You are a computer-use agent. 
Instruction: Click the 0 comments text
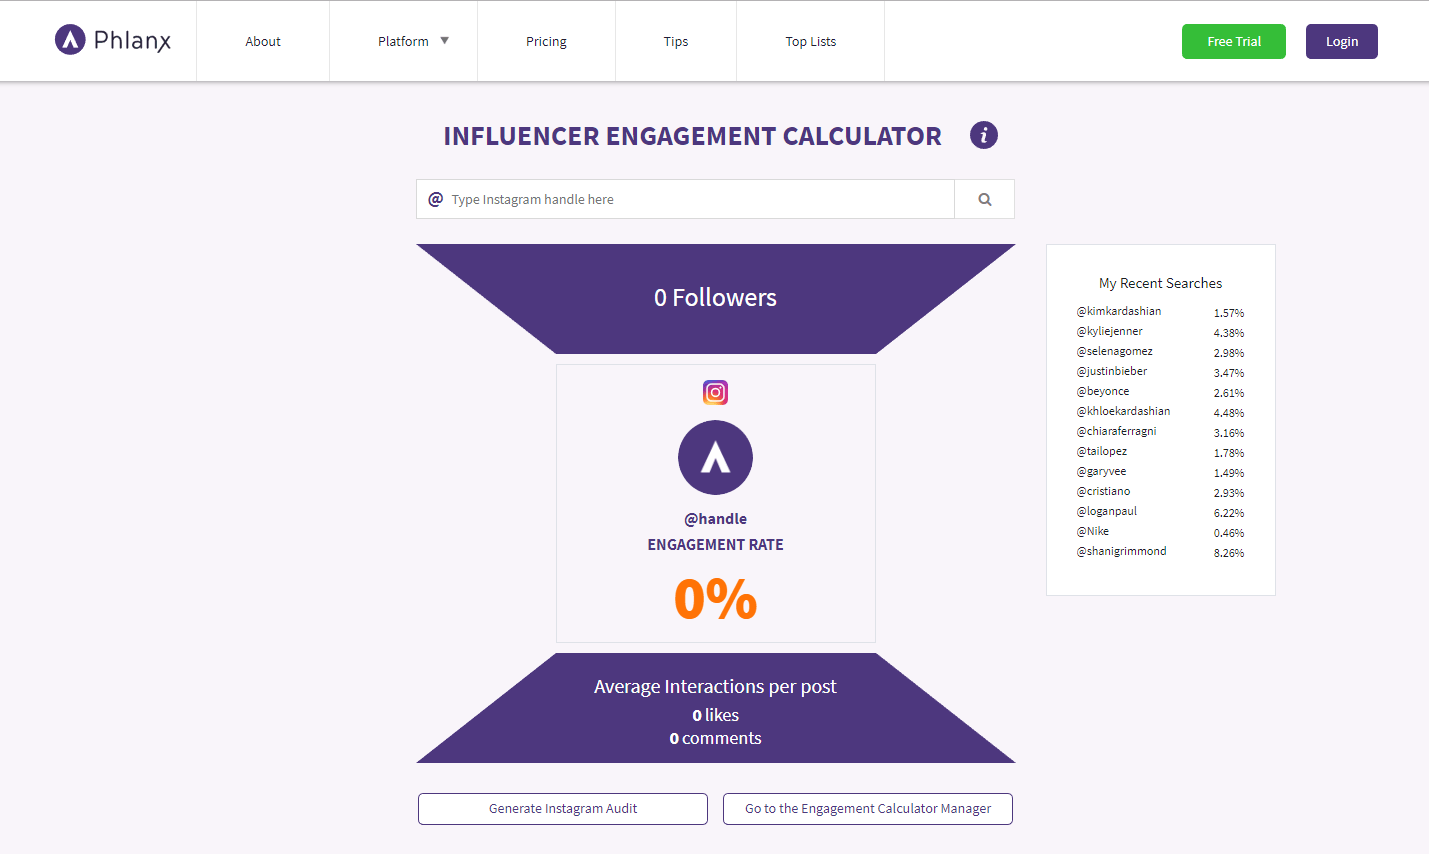(715, 738)
